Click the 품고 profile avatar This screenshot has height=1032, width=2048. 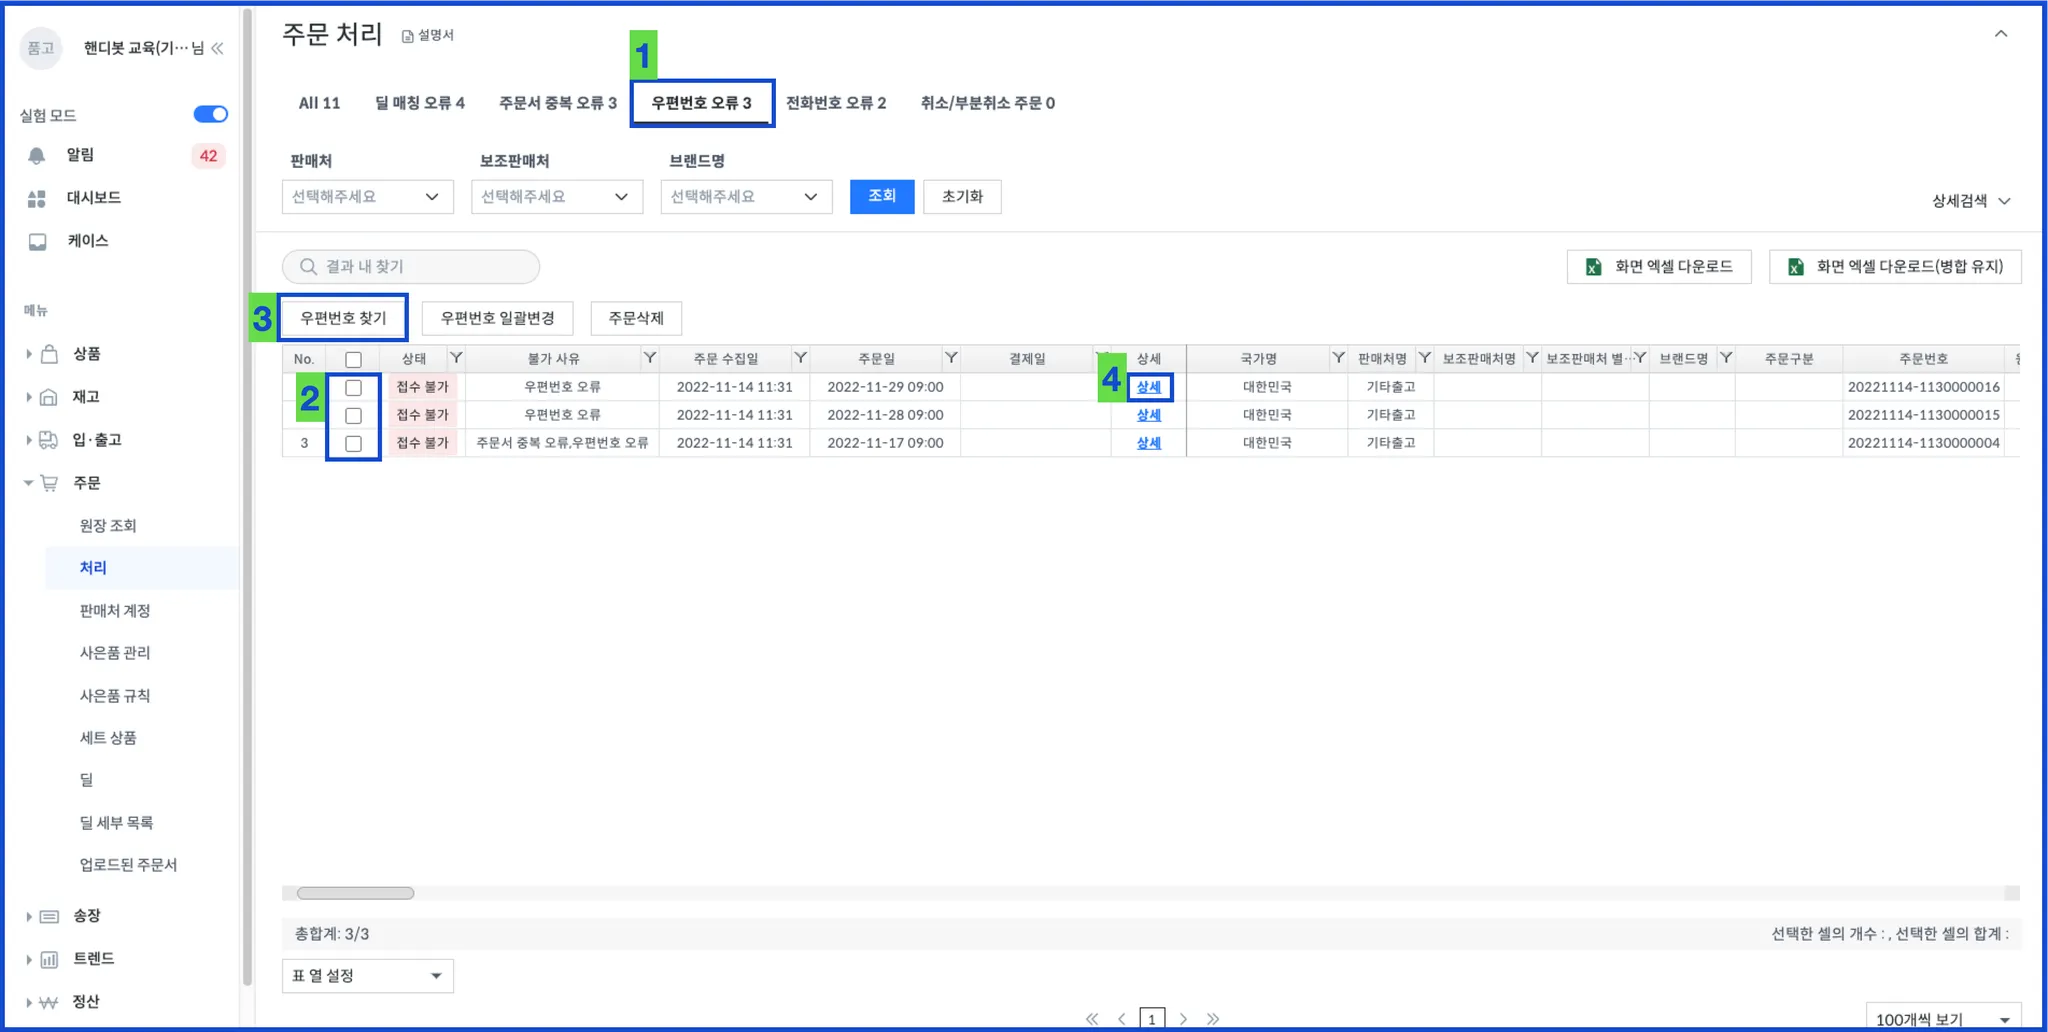pos(41,48)
